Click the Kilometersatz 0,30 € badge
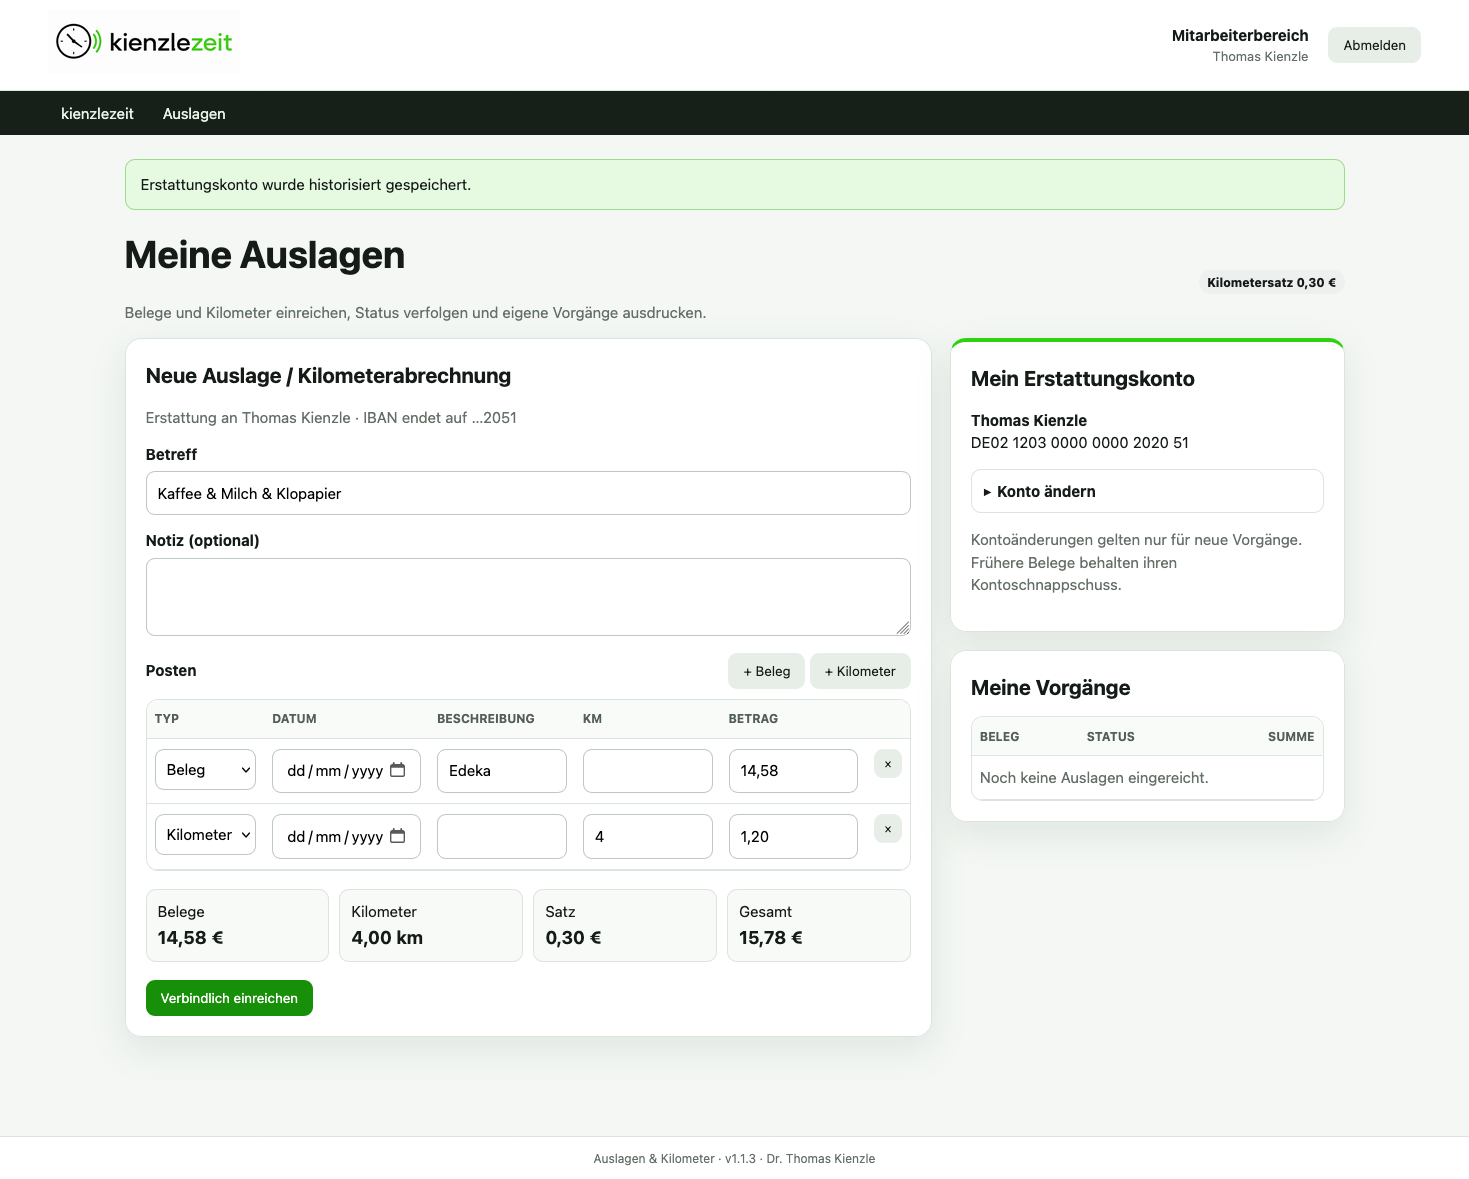Image resolution: width=1469 pixels, height=1179 pixels. click(1271, 283)
